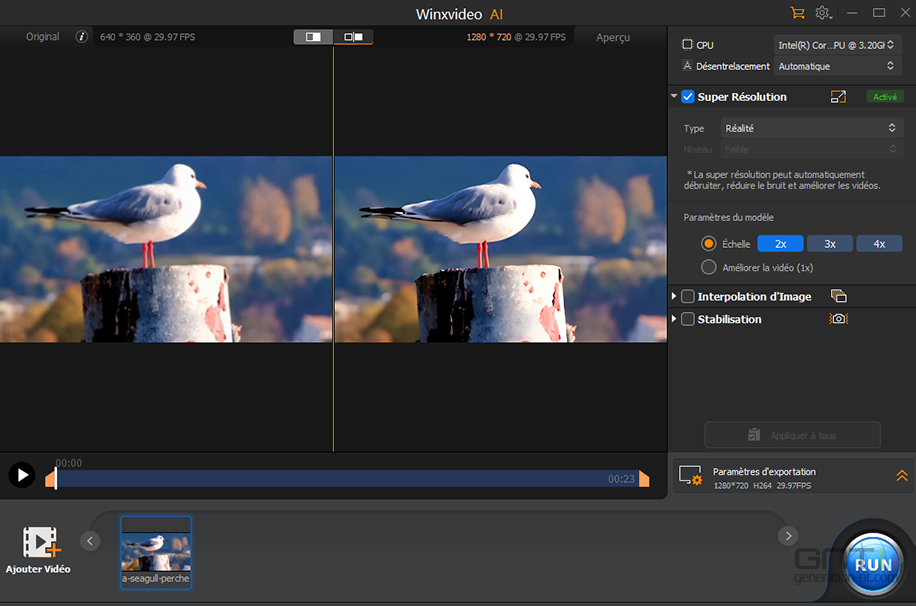This screenshot has width=916, height=606.
Task: Open the disabled Niveau Faible dropdown
Action: [x=811, y=150]
